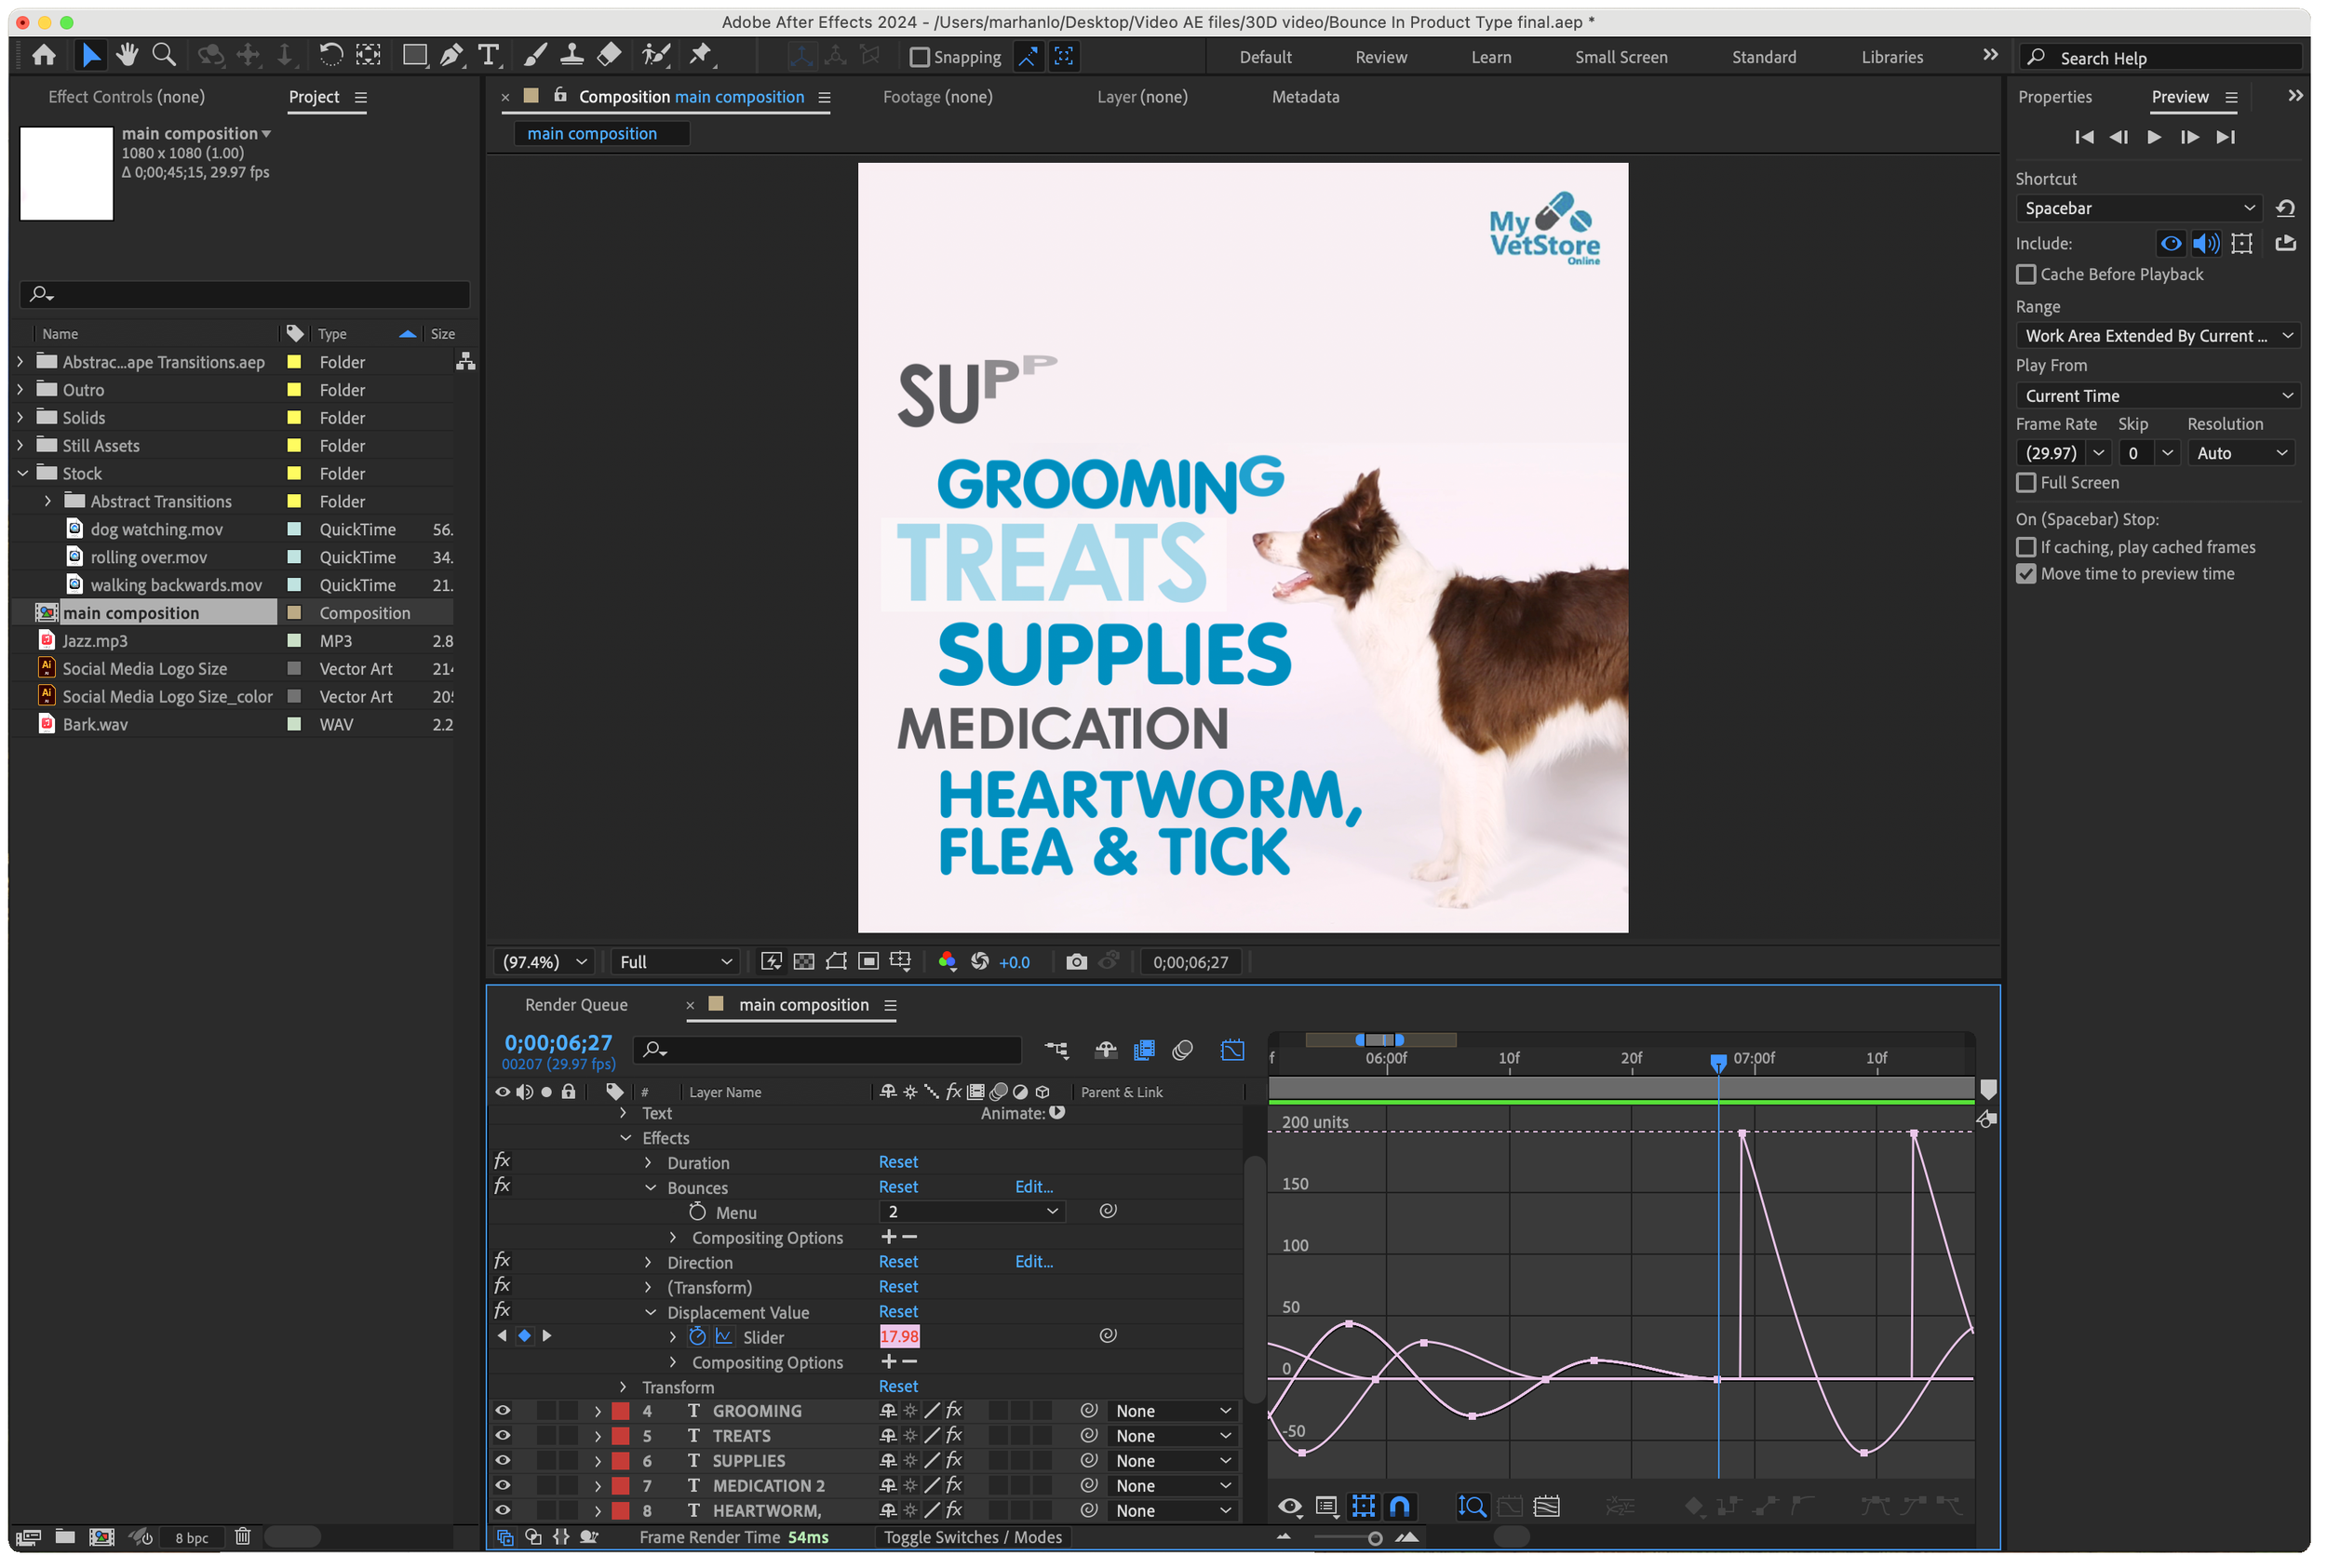Choose the Puppet Pin tool
The width and height of the screenshot is (2327, 1568).
coord(701,55)
